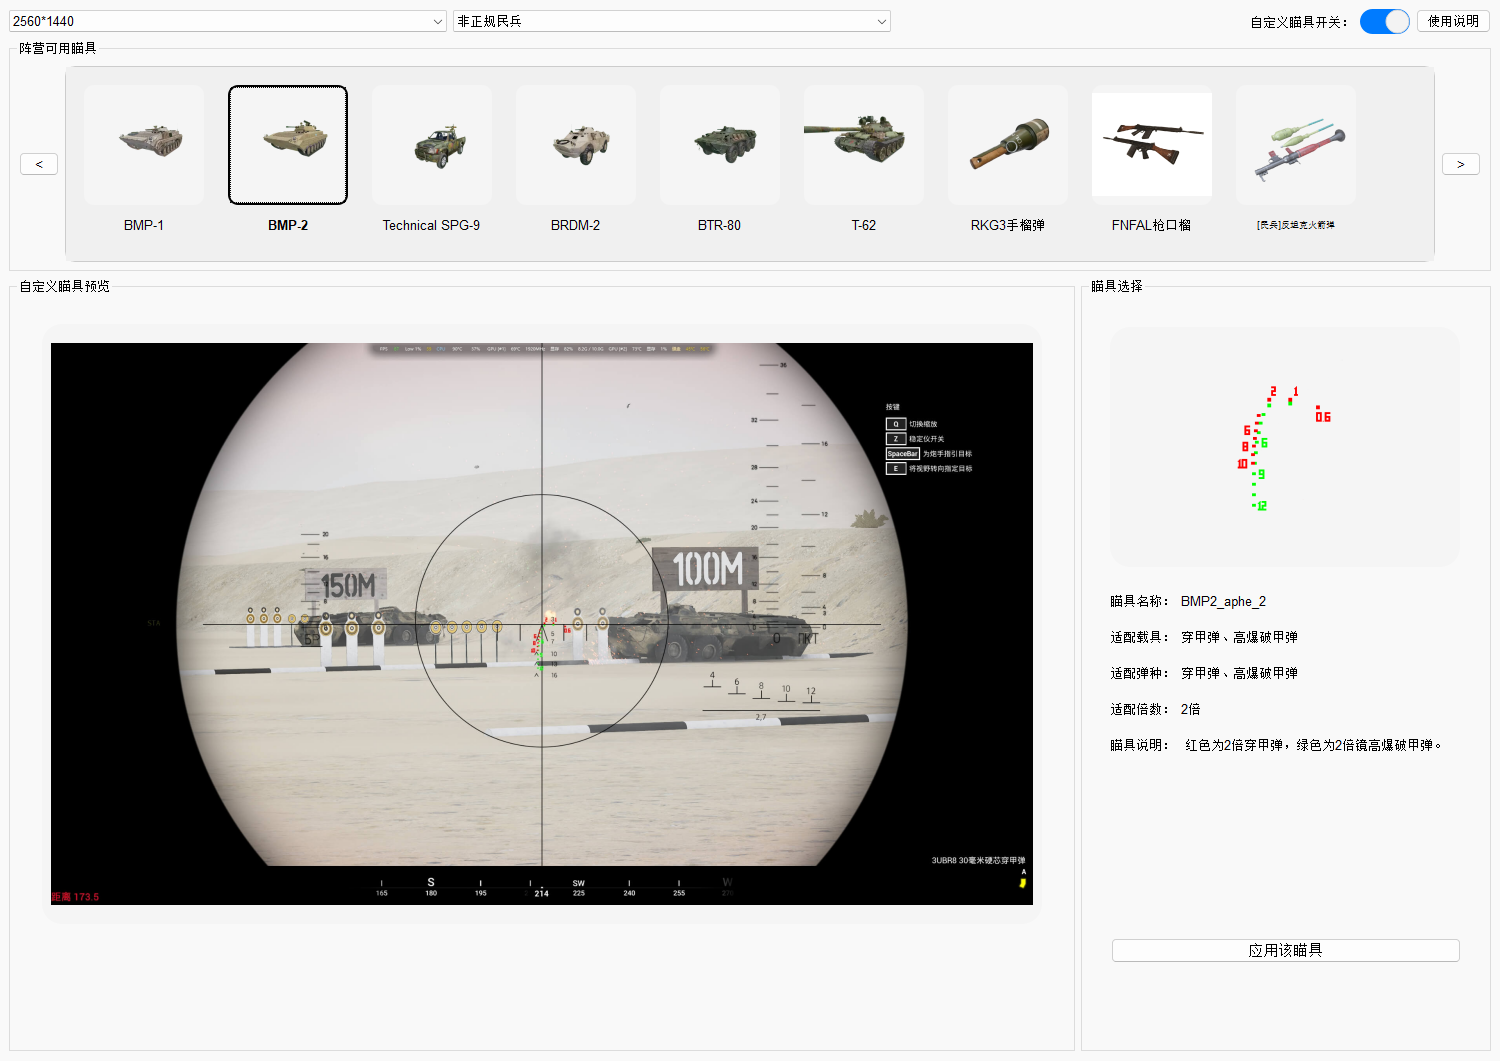The image size is (1500, 1061).
Task: Click the Technical SPG-9 label
Action: [x=431, y=225]
